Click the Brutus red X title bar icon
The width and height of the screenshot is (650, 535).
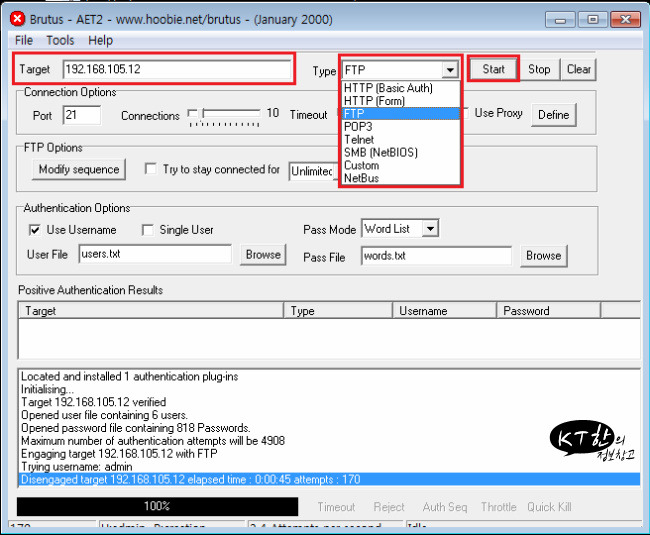point(17,19)
